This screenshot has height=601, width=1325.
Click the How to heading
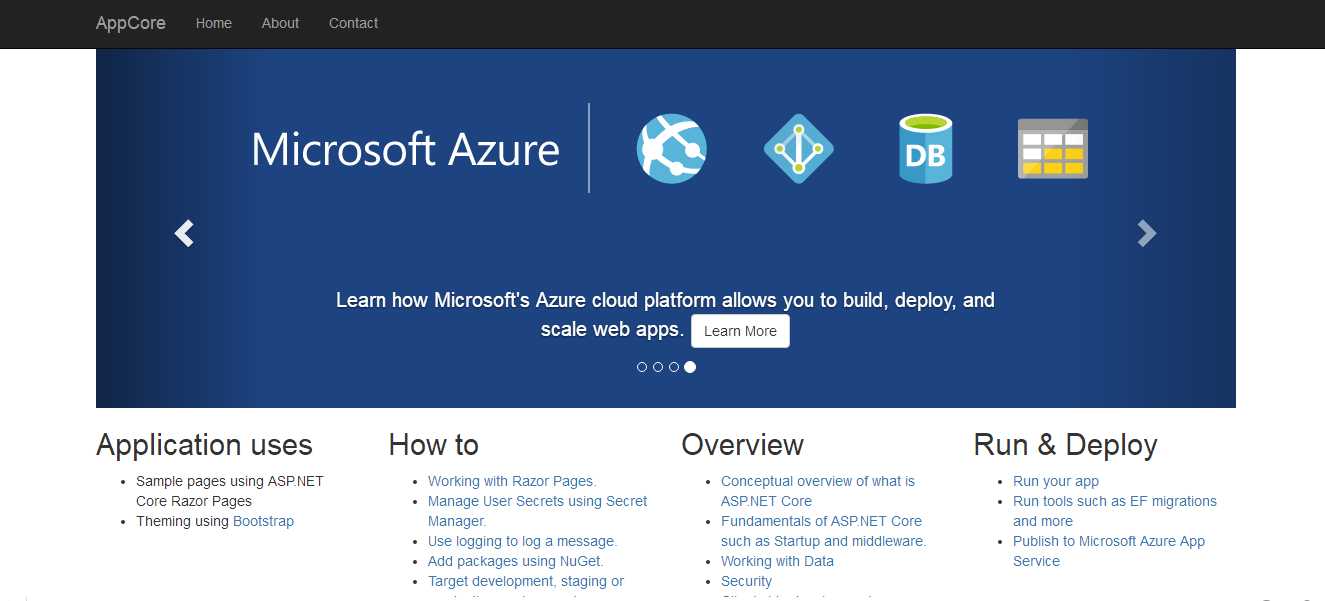click(x=433, y=445)
